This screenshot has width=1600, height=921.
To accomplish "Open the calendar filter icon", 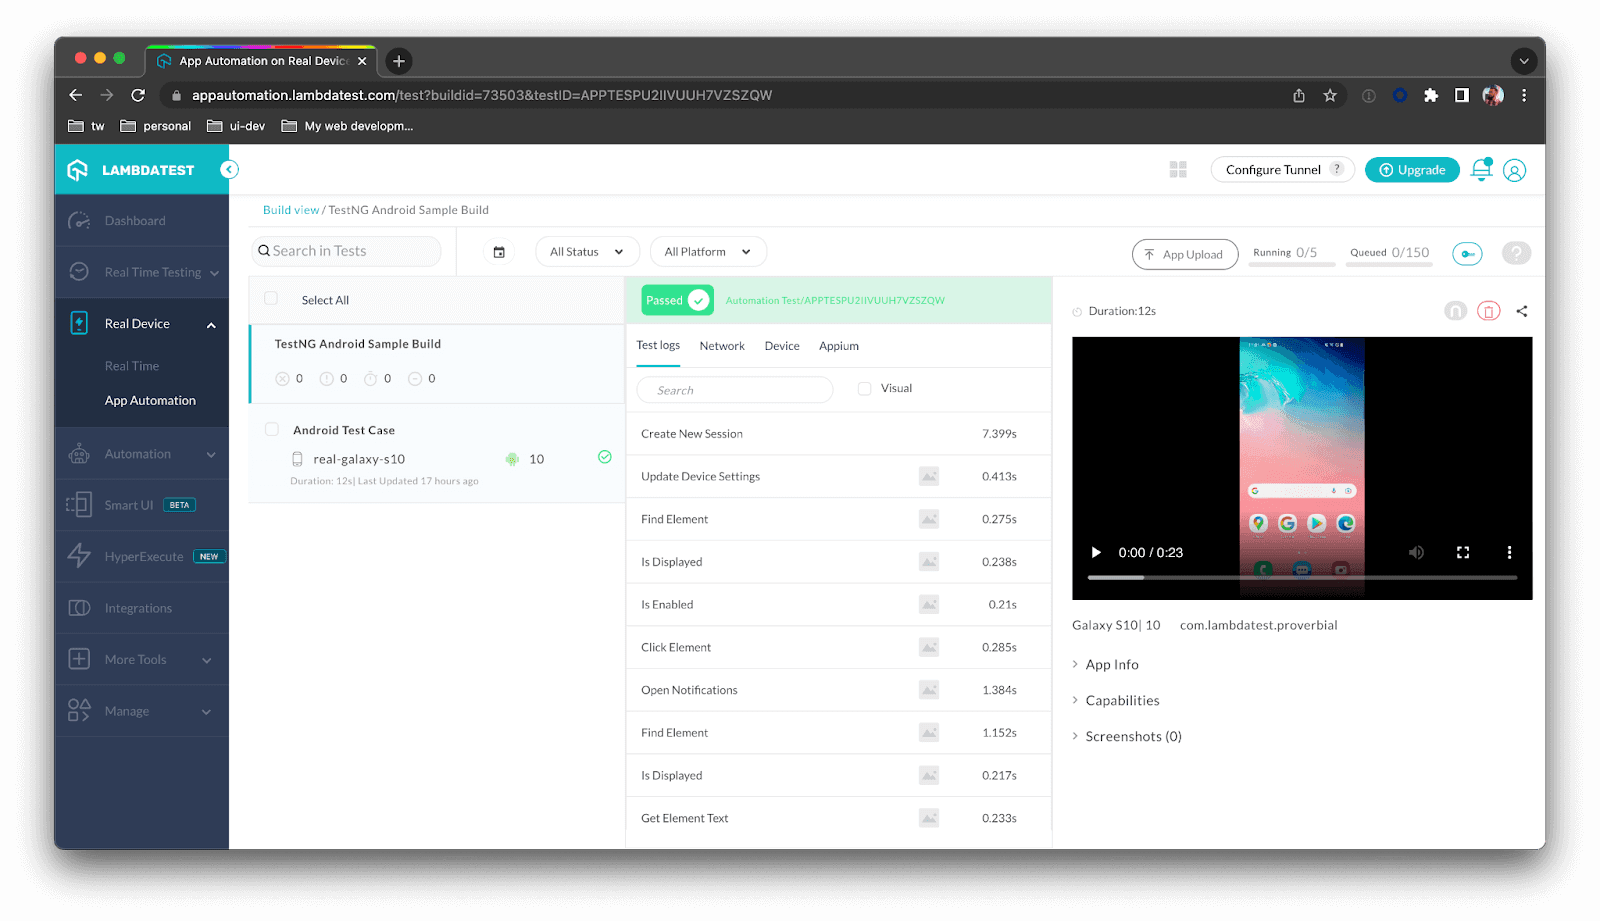I will pyautogui.click(x=499, y=252).
